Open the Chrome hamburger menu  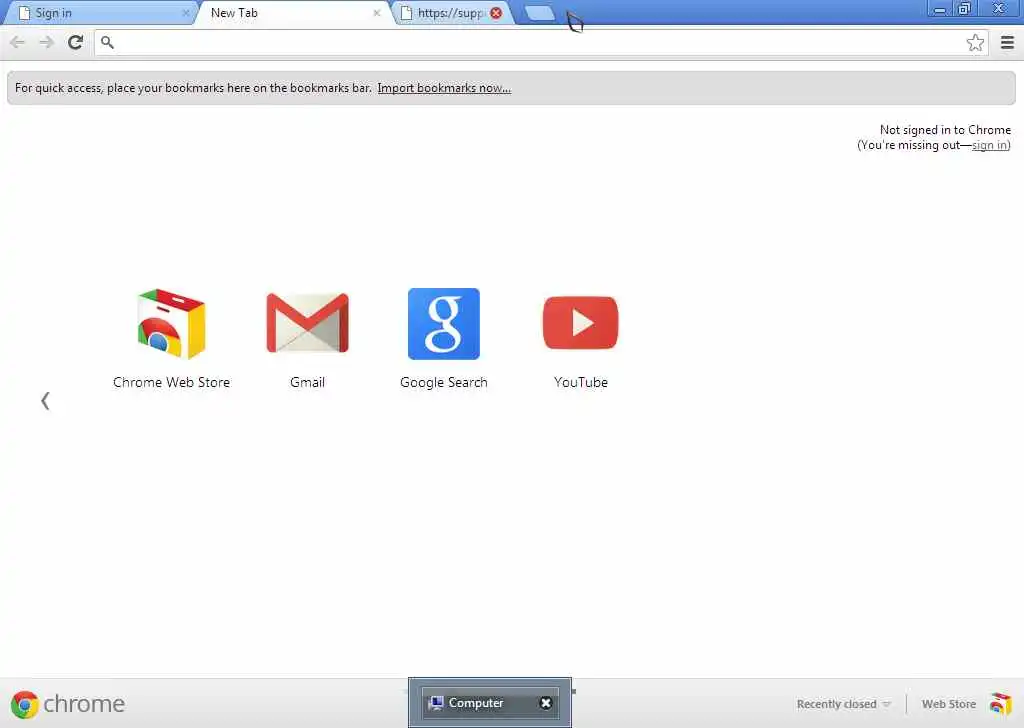point(1007,42)
